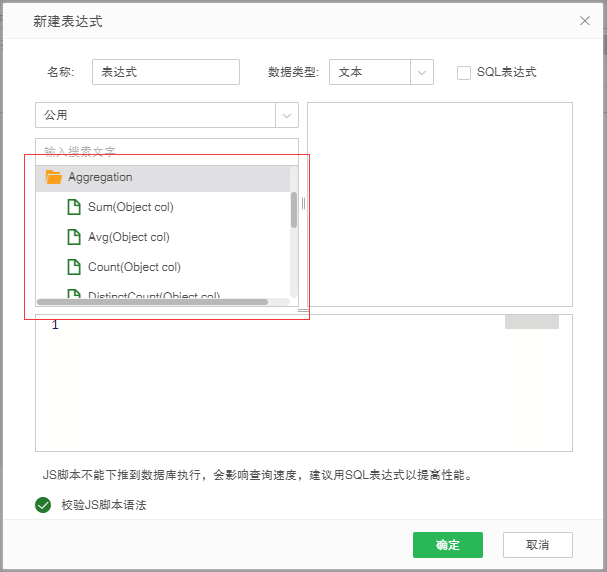Select Avg(Object col) function item
Screen dimensions: 607x572
click(x=128, y=237)
